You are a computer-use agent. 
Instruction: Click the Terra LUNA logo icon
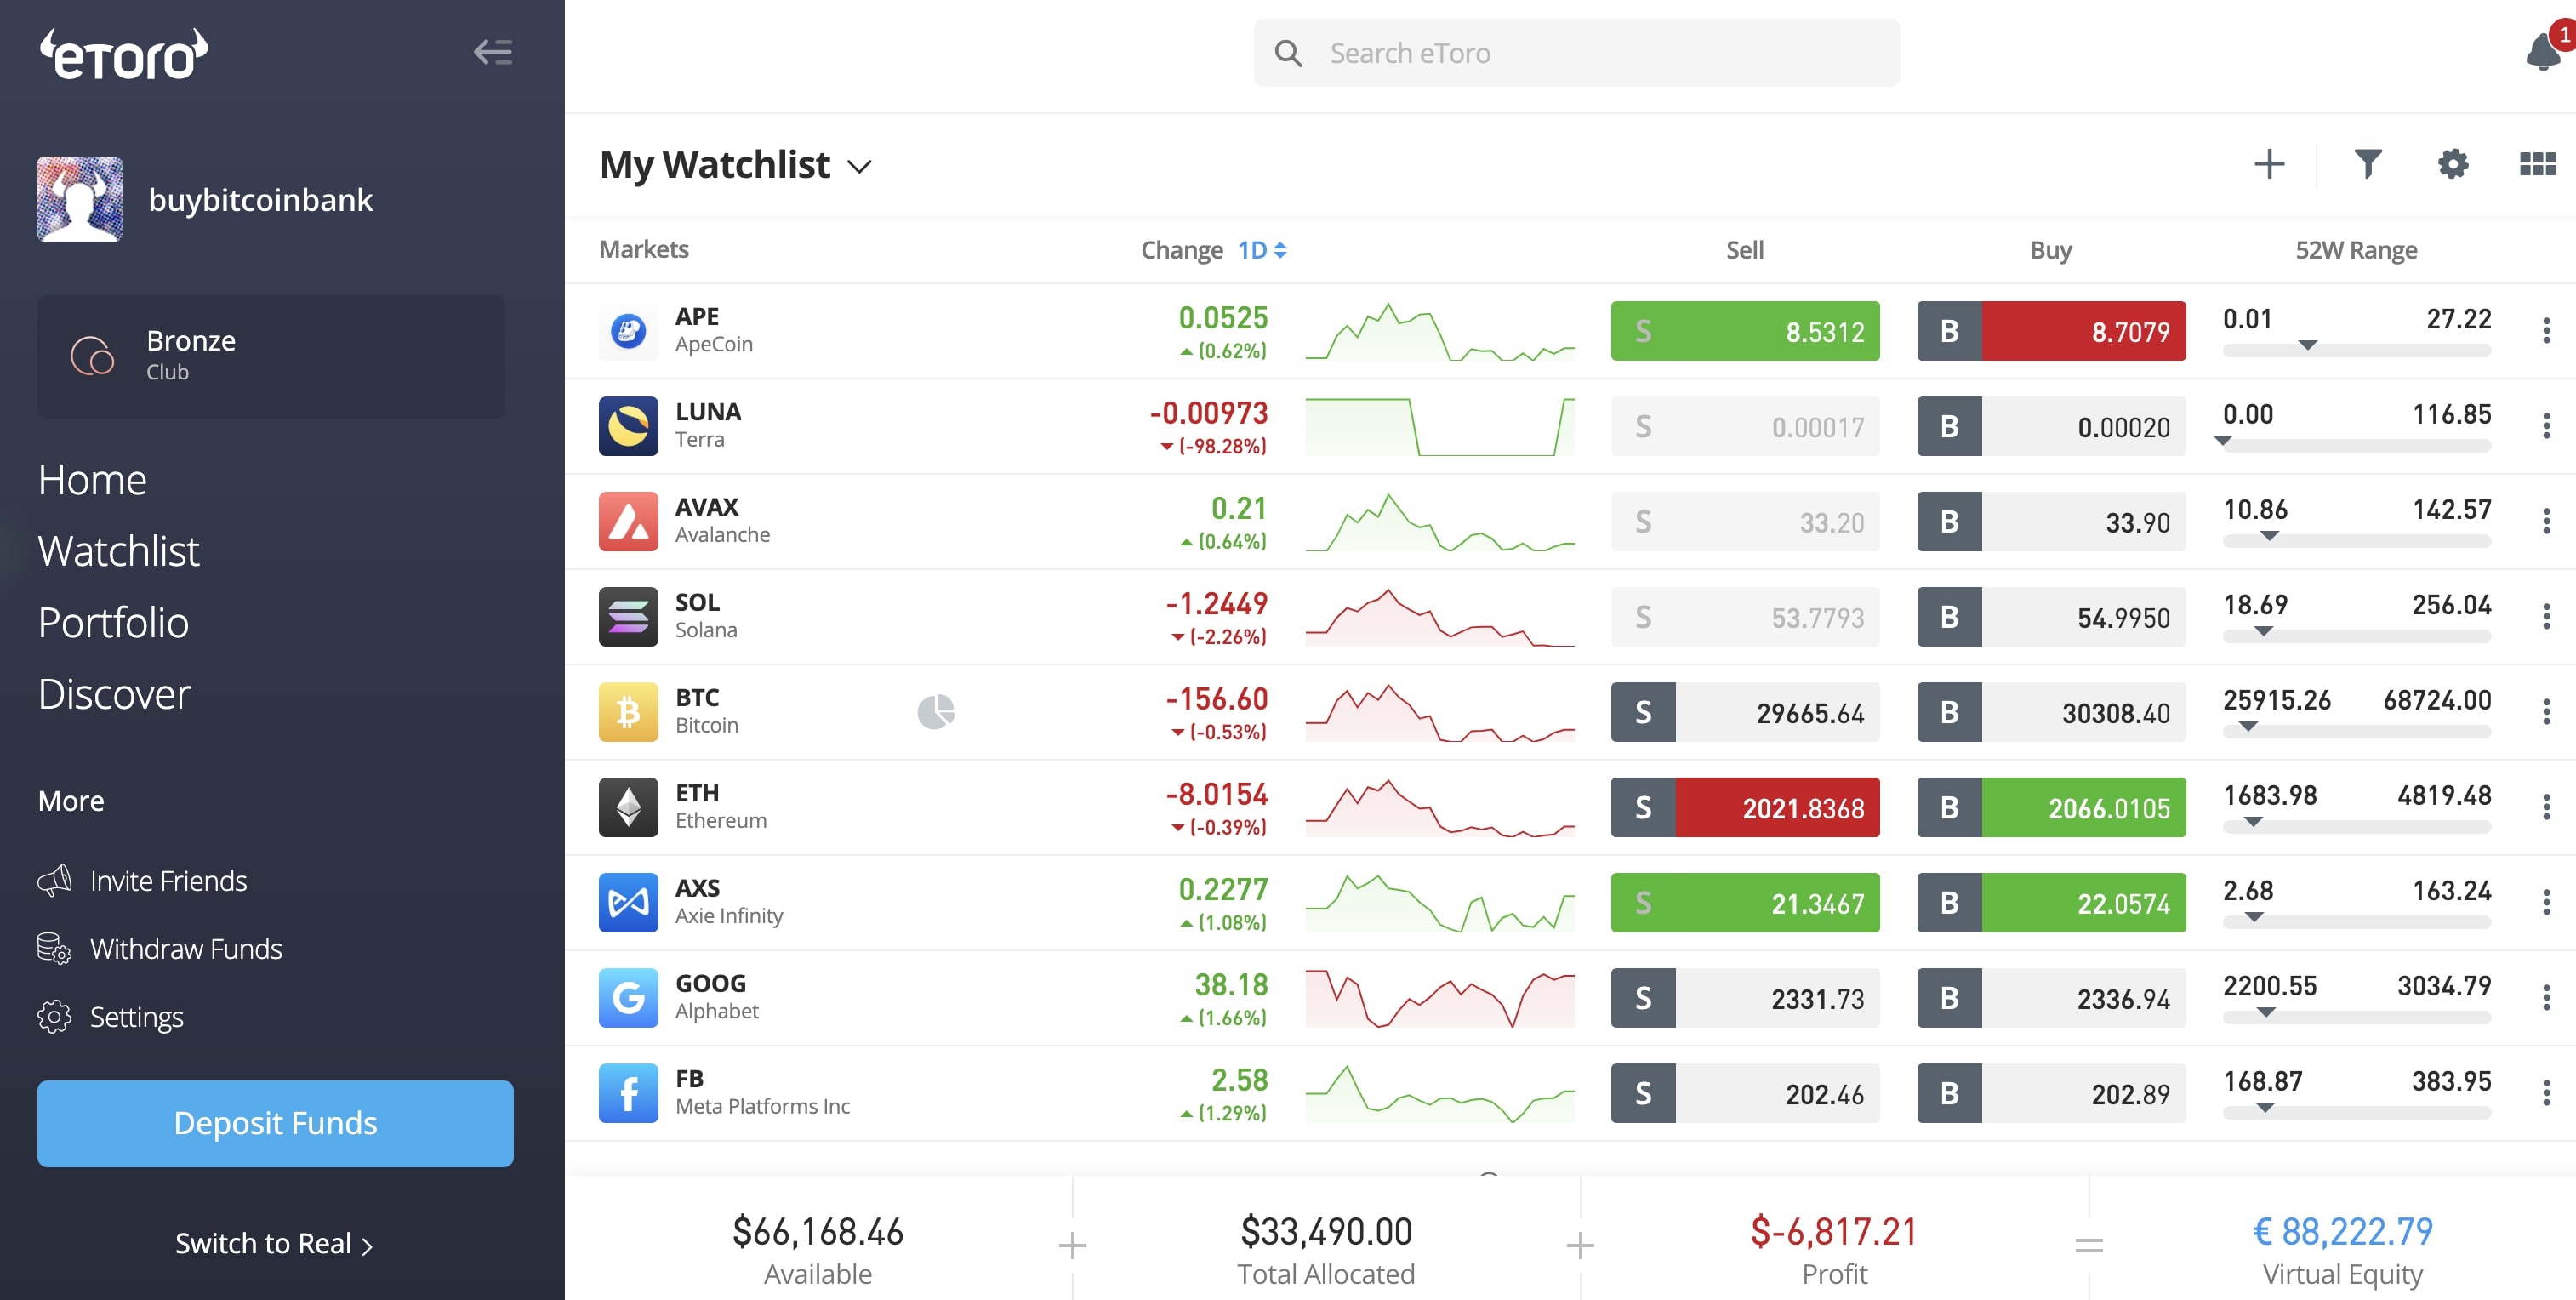pyautogui.click(x=628, y=426)
